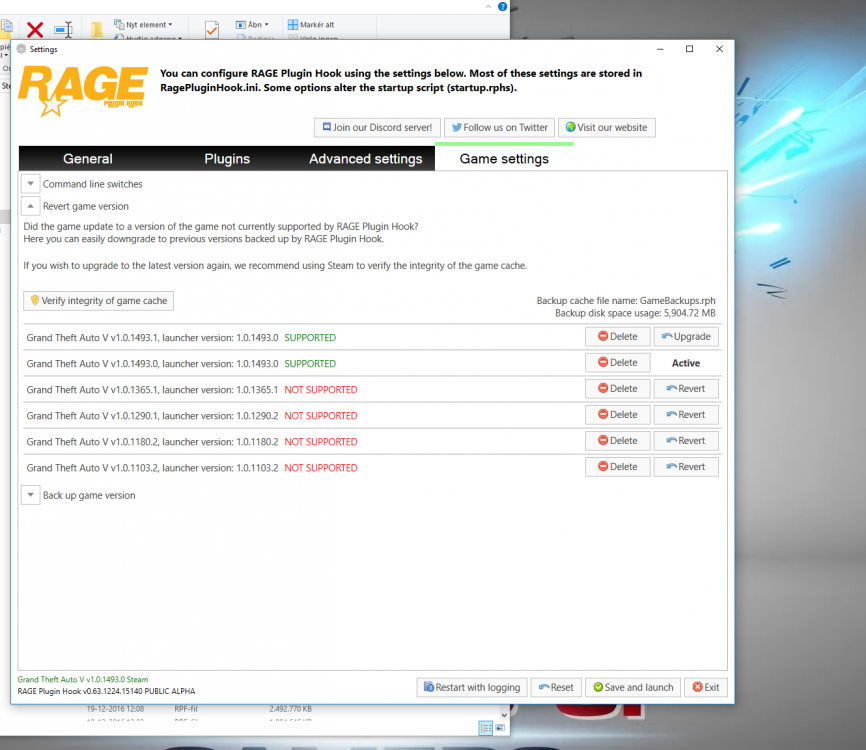Screen dimensions: 866x750
Task: Open the Plugins tab
Action: (x=227, y=159)
